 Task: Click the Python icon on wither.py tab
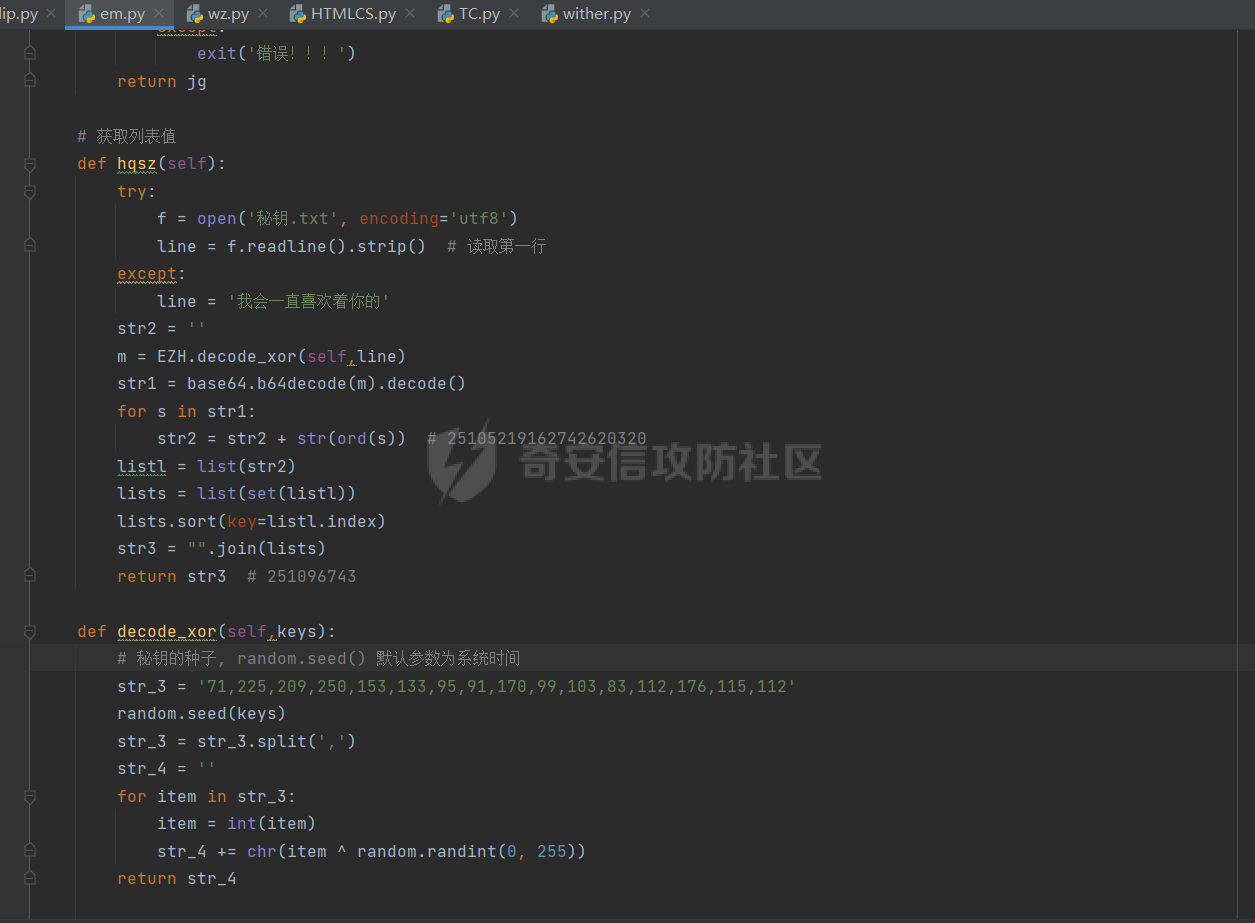coord(549,14)
